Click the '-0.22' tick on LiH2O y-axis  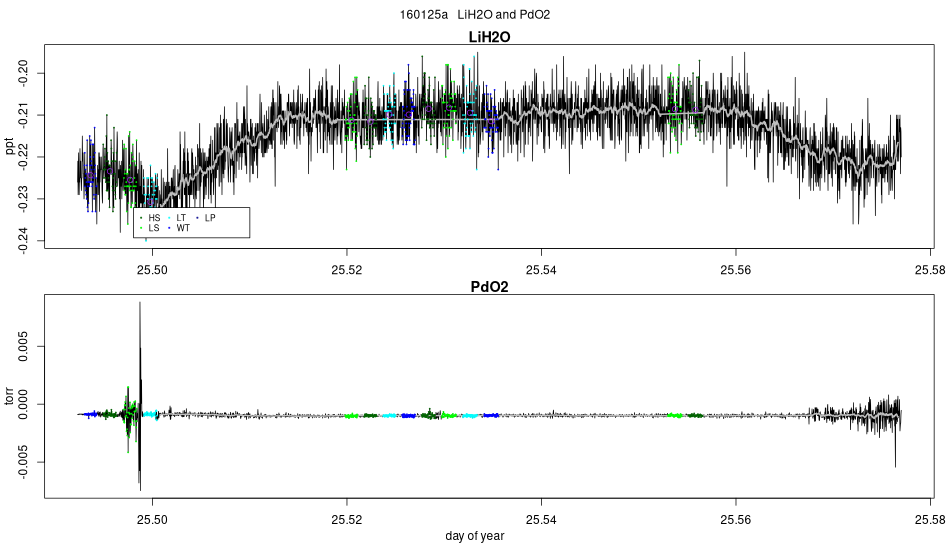click(x=23, y=157)
